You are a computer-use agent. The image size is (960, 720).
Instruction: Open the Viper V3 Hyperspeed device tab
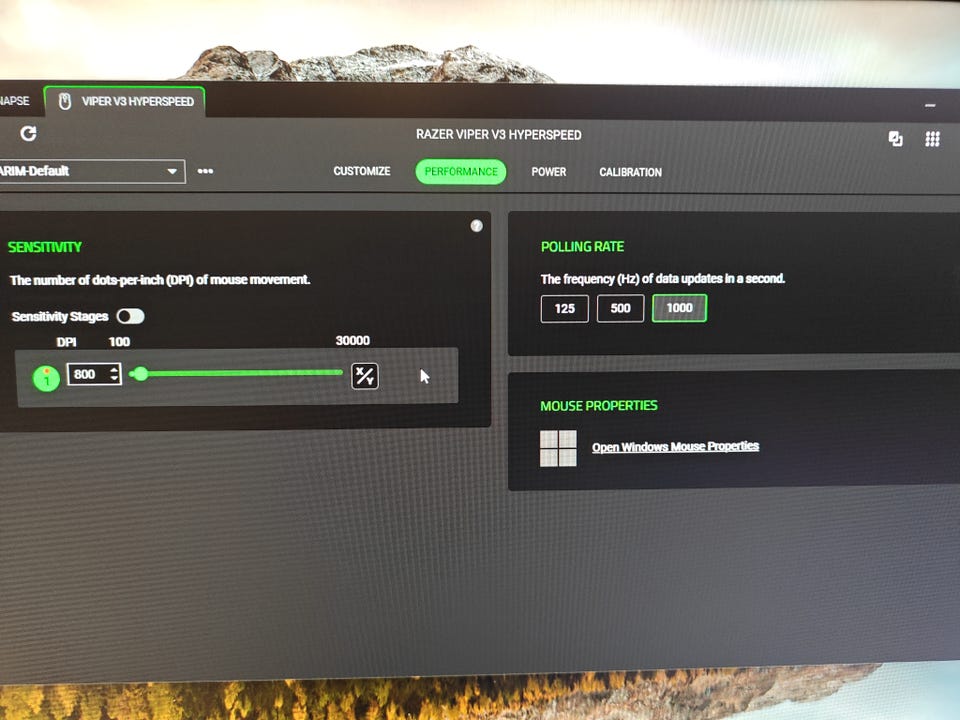pyautogui.click(x=125, y=102)
